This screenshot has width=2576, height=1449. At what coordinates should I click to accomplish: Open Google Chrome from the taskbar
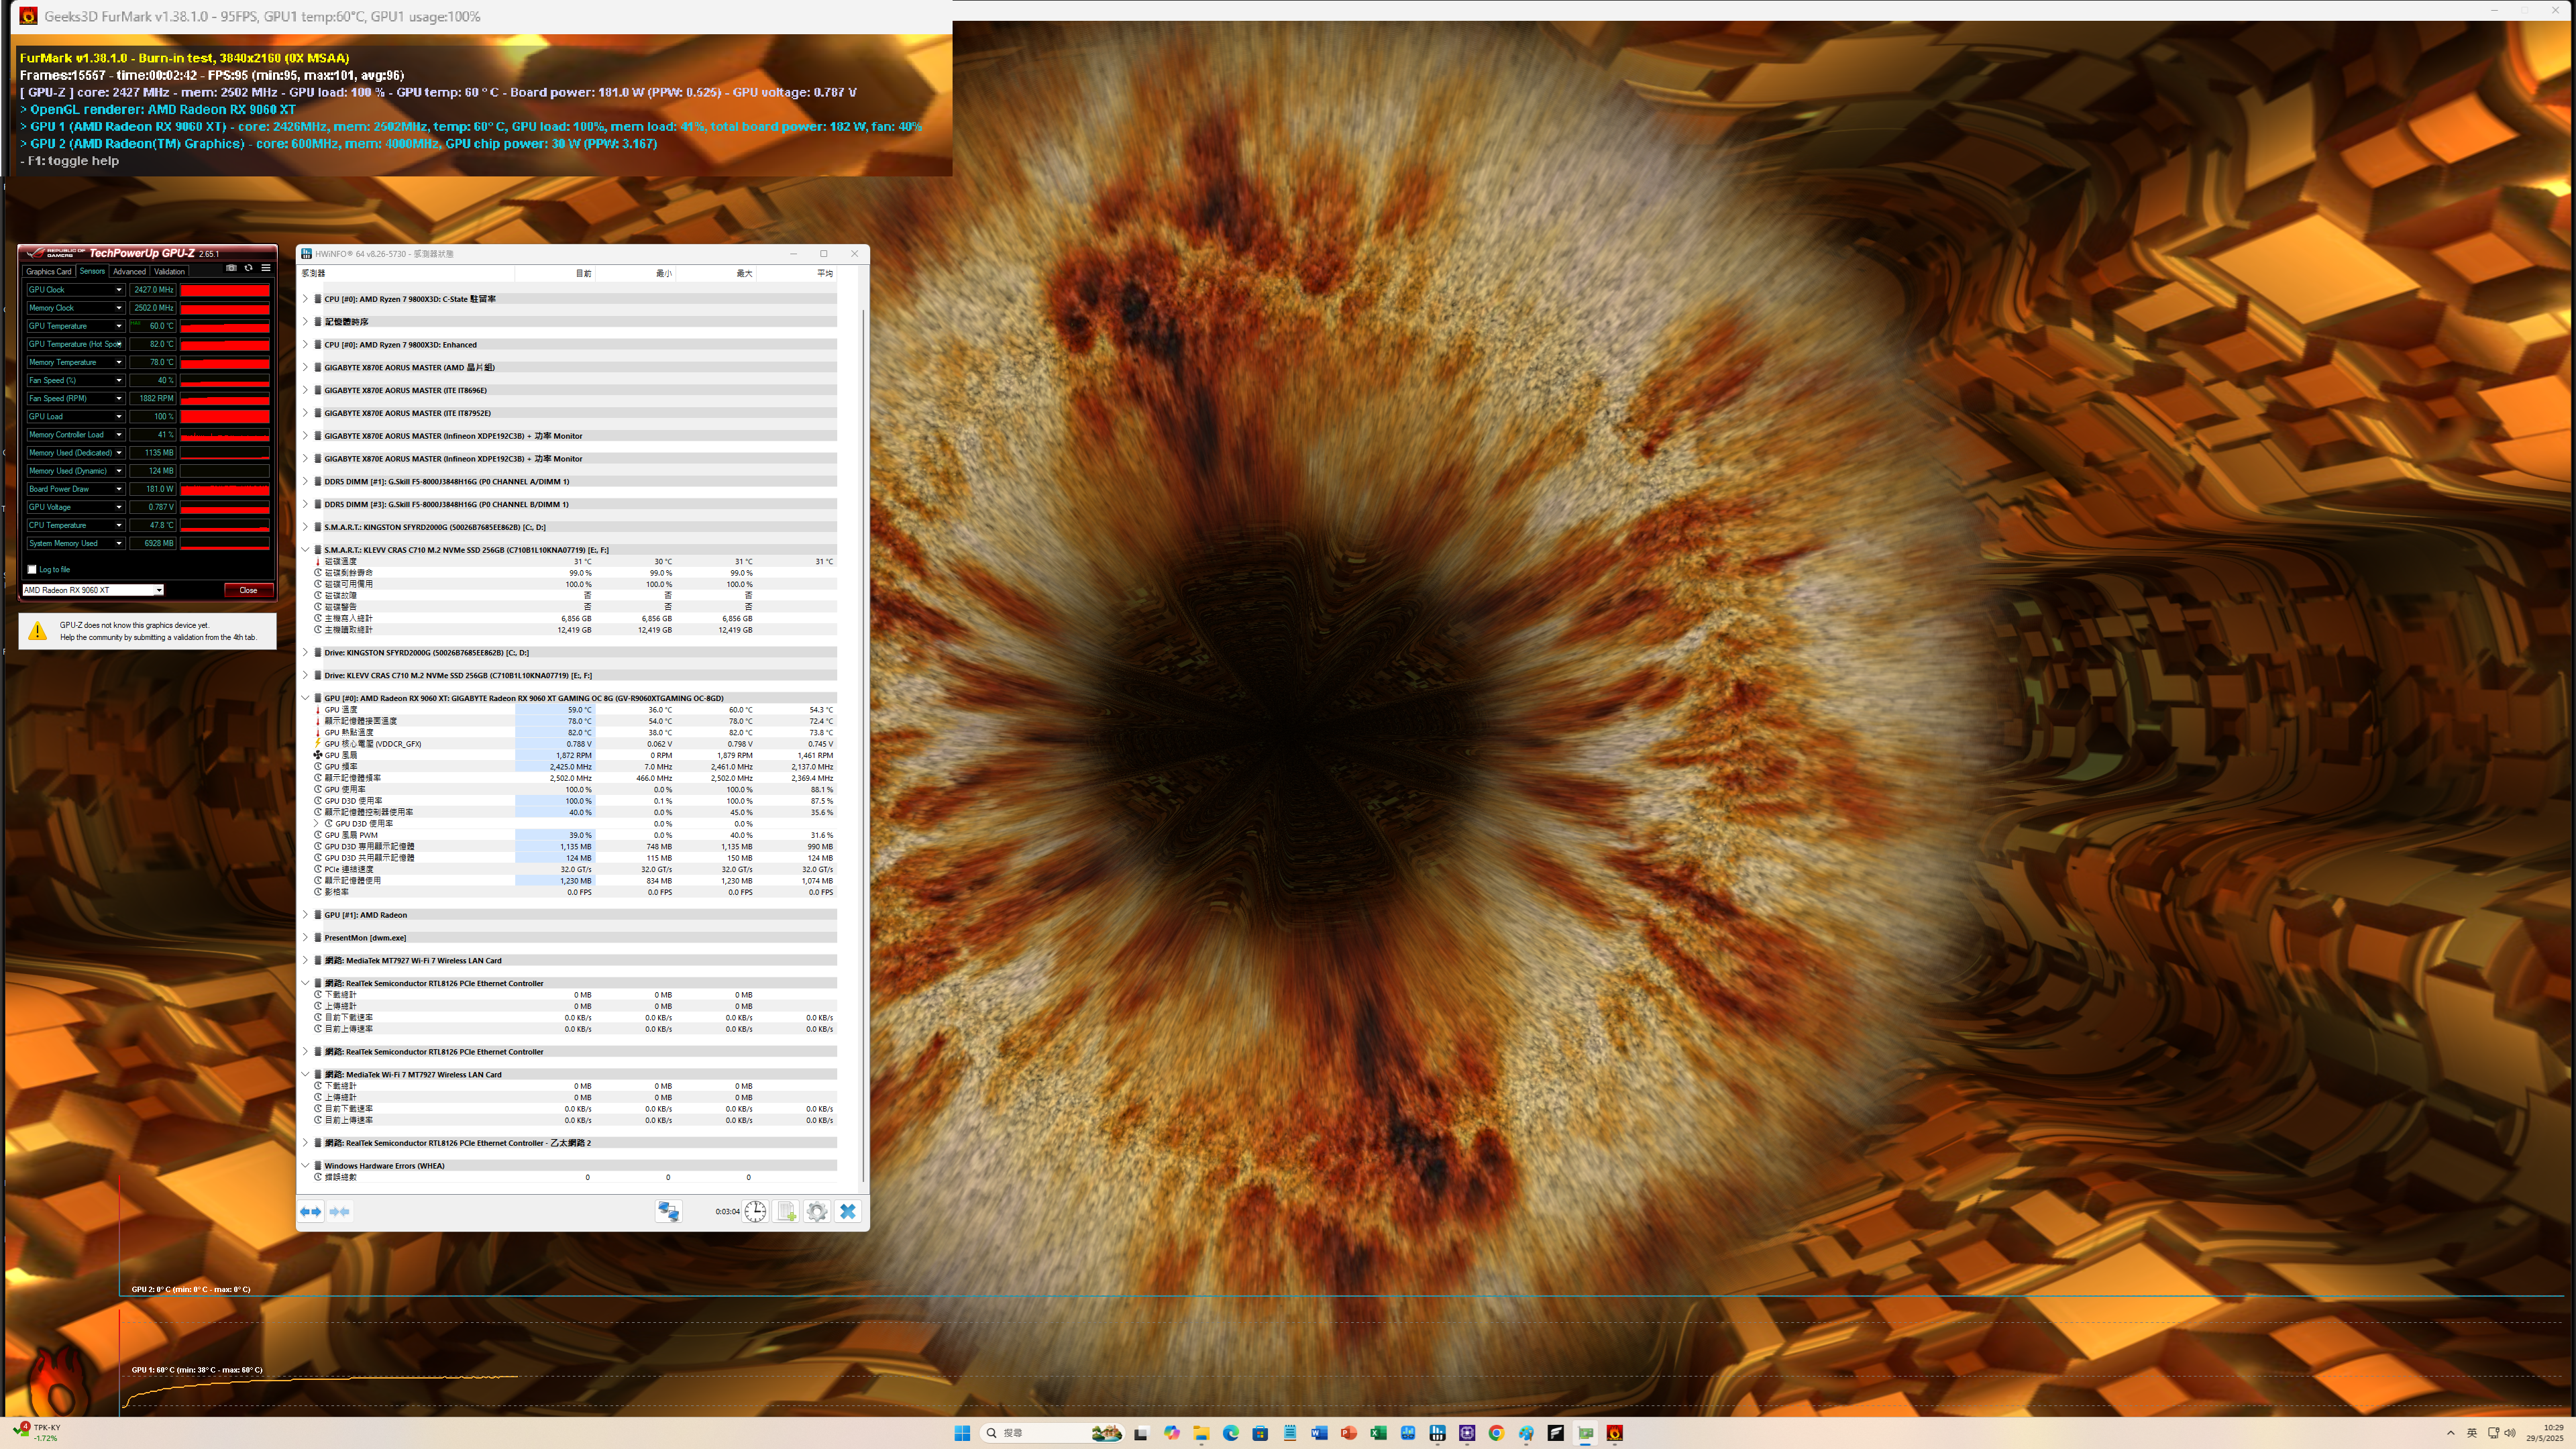pyautogui.click(x=1496, y=1433)
